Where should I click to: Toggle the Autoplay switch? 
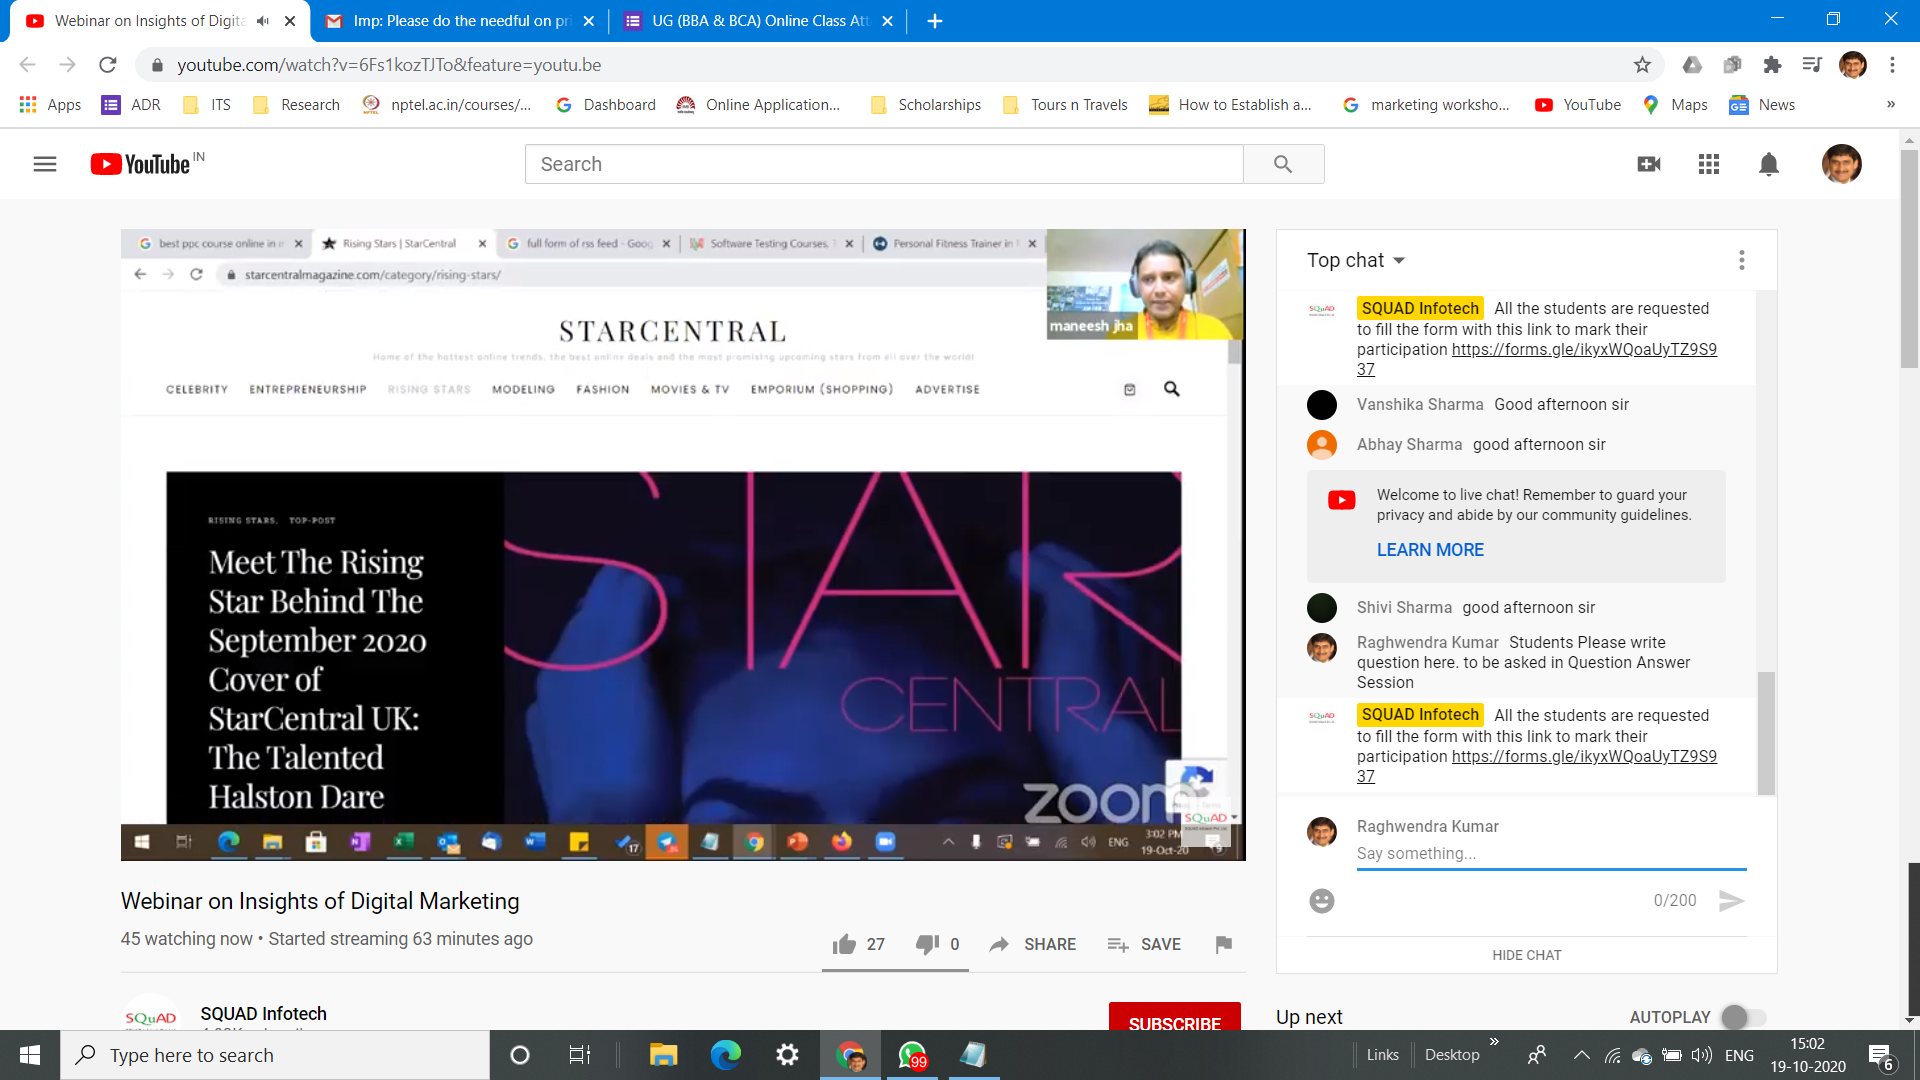(1743, 1017)
